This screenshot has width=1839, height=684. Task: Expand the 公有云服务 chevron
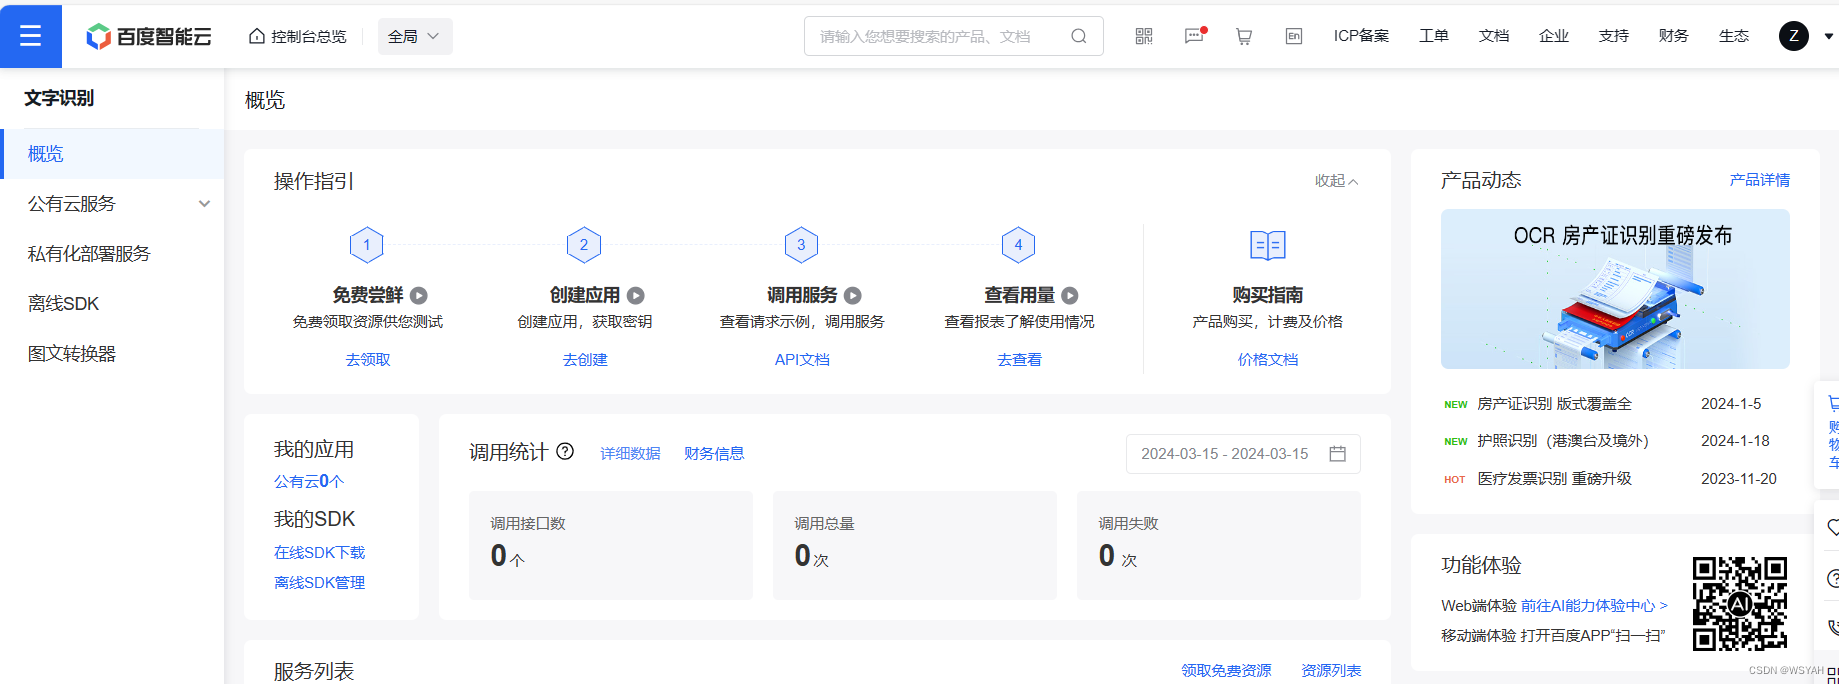point(204,204)
